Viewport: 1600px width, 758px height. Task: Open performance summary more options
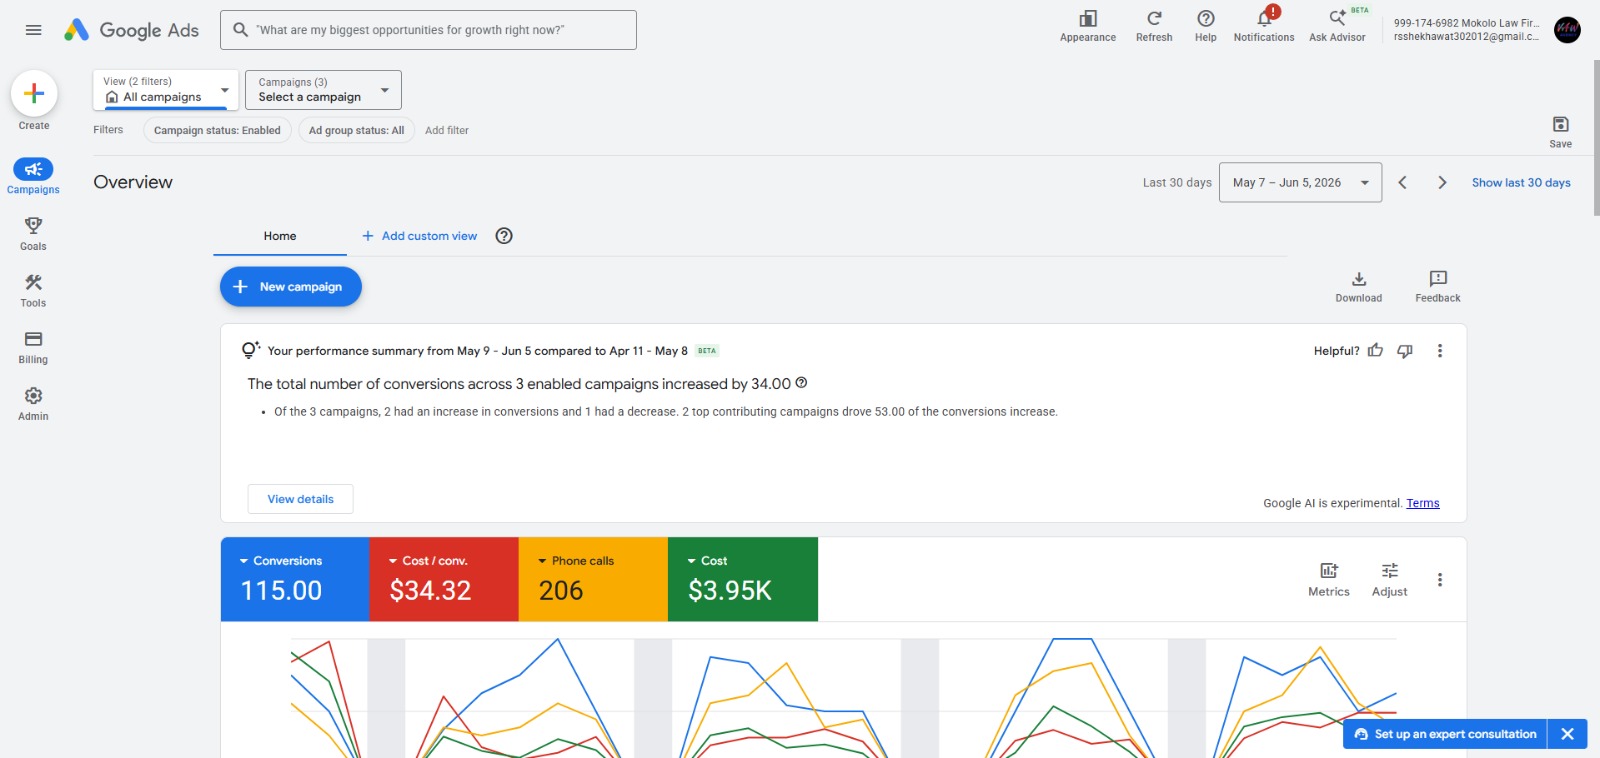[x=1440, y=350]
